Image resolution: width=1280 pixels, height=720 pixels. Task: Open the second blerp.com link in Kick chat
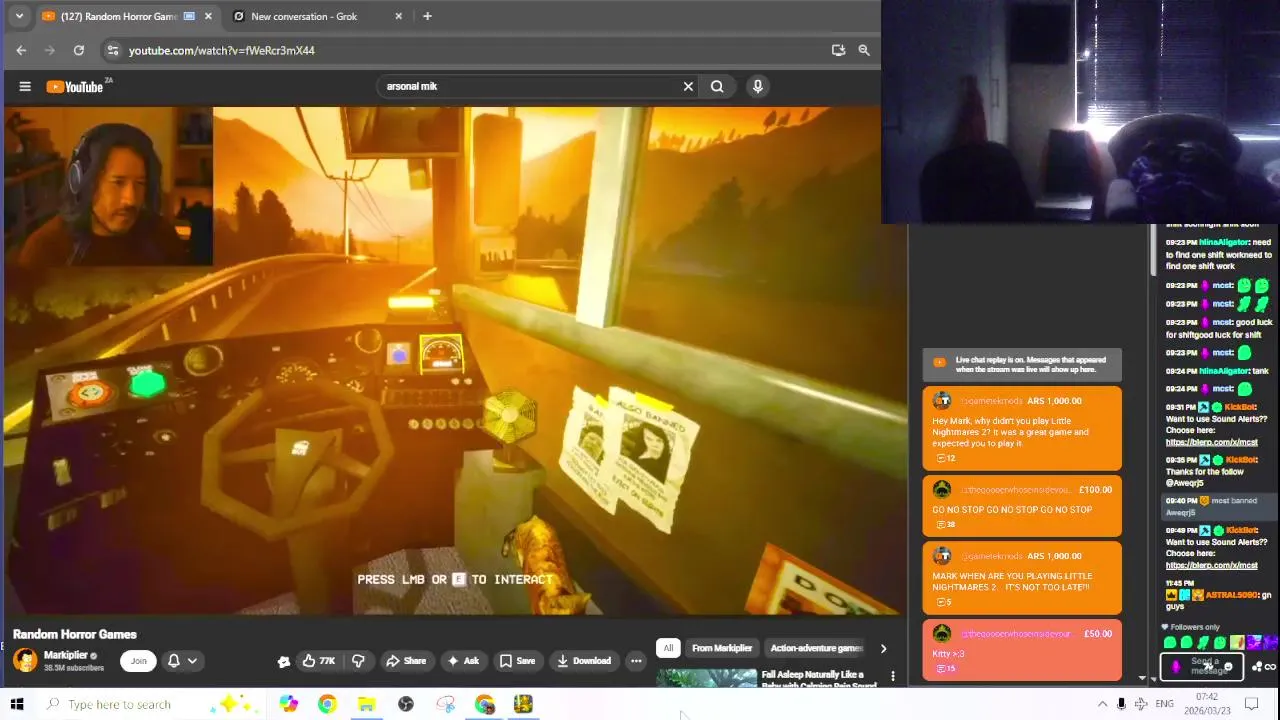(x=1211, y=565)
